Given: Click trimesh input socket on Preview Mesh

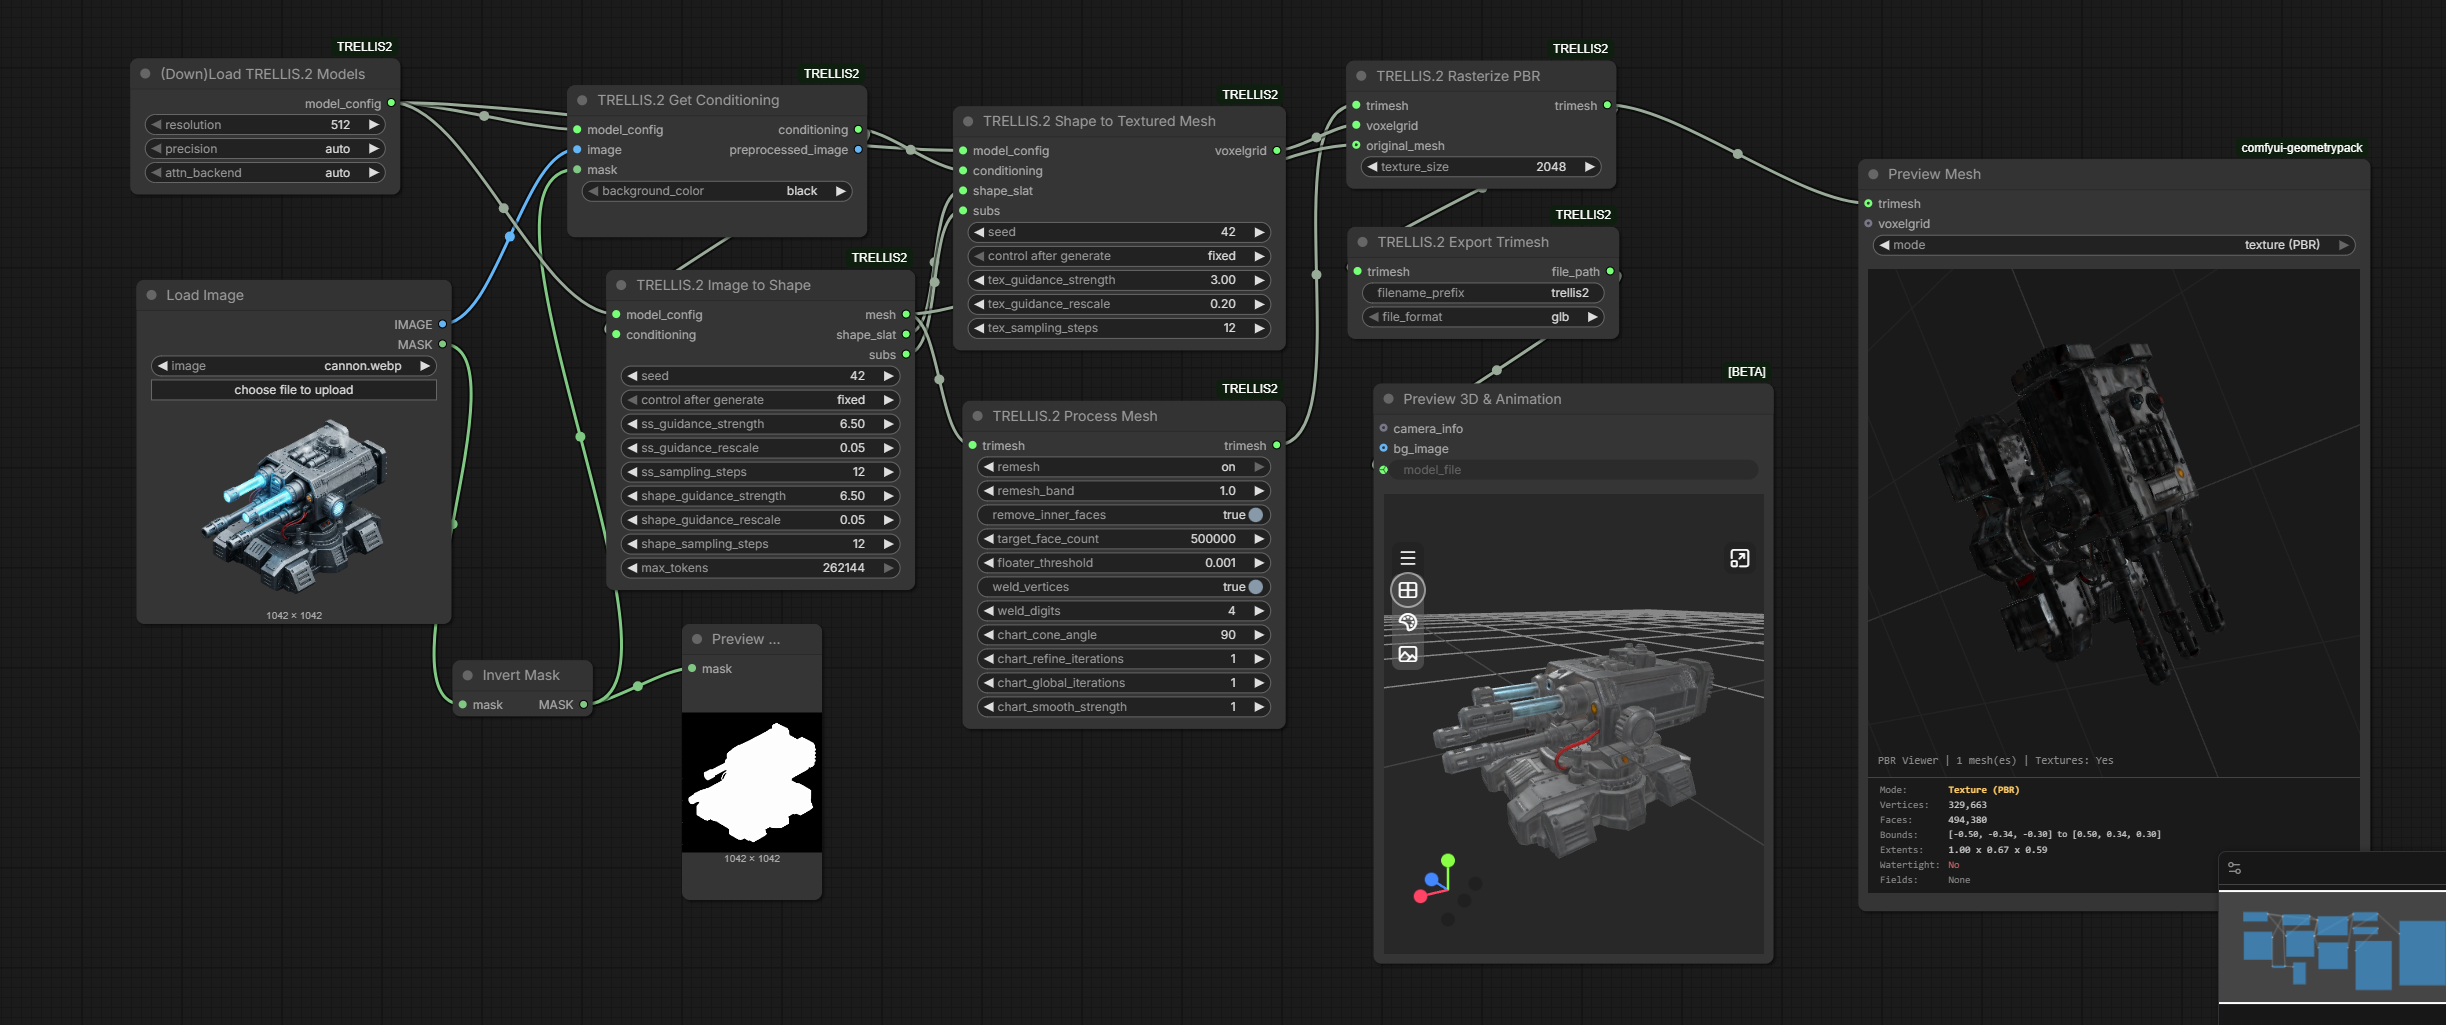Looking at the screenshot, I should (1868, 203).
